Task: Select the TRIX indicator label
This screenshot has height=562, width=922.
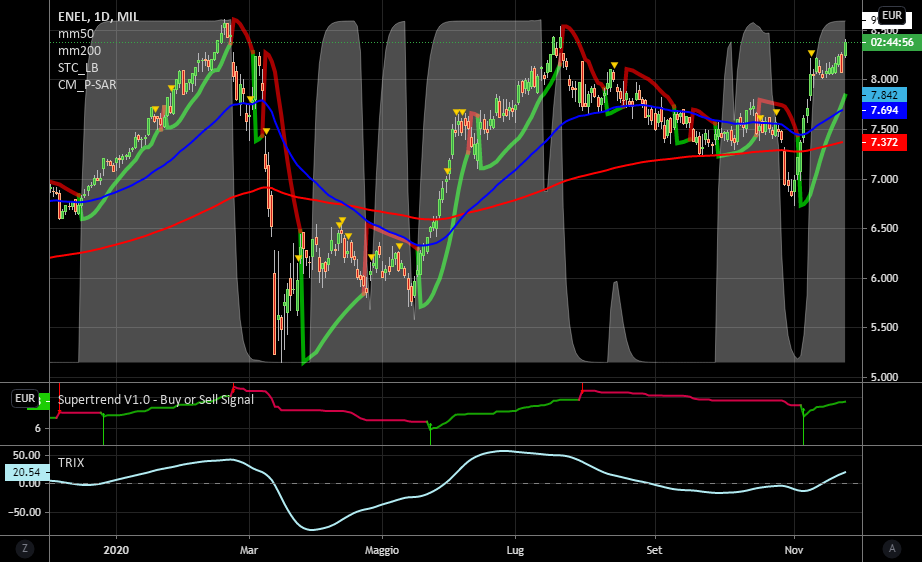Action: (71, 463)
